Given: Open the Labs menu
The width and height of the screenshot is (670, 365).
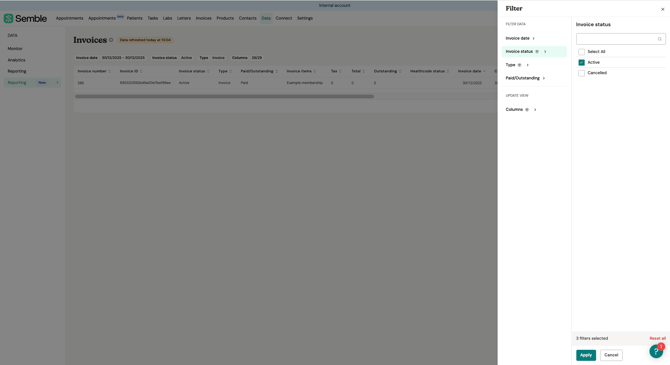Looking at the screenshot, I should [x=168, y=18].
